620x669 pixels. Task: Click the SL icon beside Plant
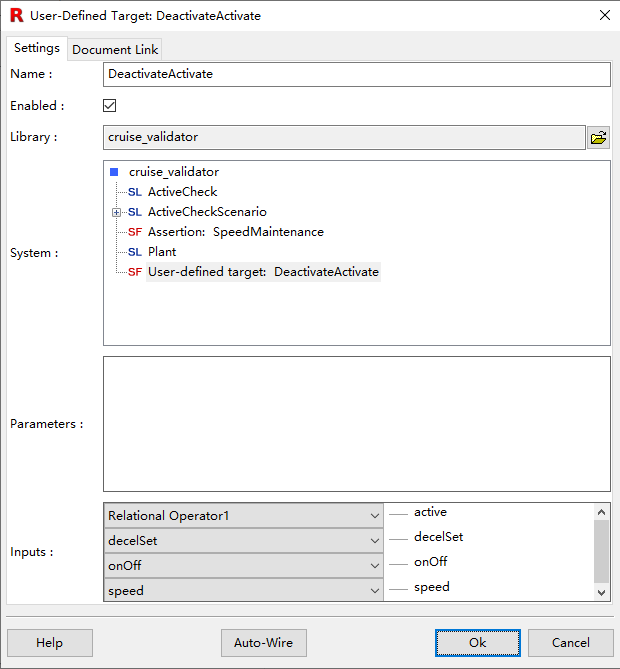tap(135, 252)
